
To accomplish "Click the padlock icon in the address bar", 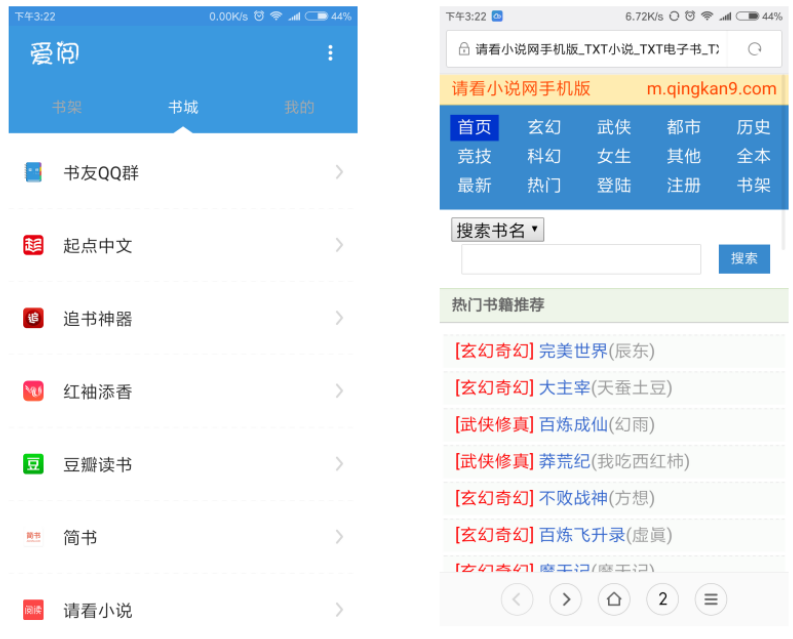I will pos(463,49).
